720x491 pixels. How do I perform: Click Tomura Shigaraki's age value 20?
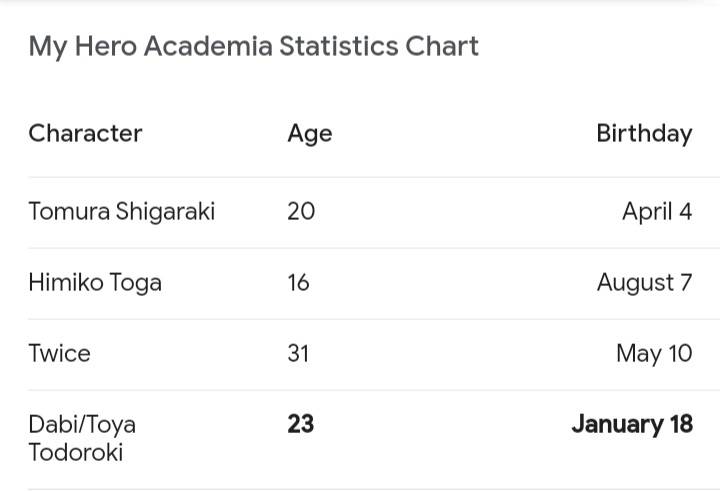pyautogui.click(x=300, y=211)
